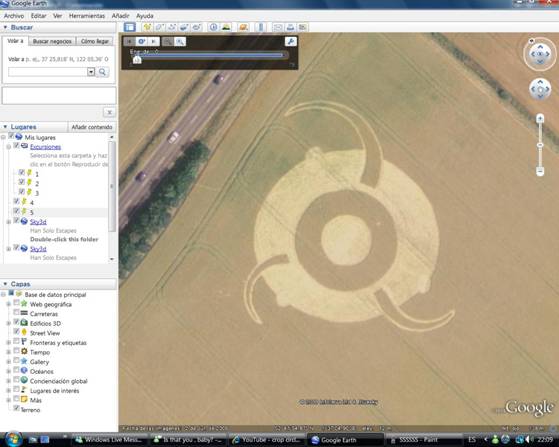This screenshot has width=559, height=447.
Task: Add a placemark with the yellow pin icon
Action: coord(147,27)
